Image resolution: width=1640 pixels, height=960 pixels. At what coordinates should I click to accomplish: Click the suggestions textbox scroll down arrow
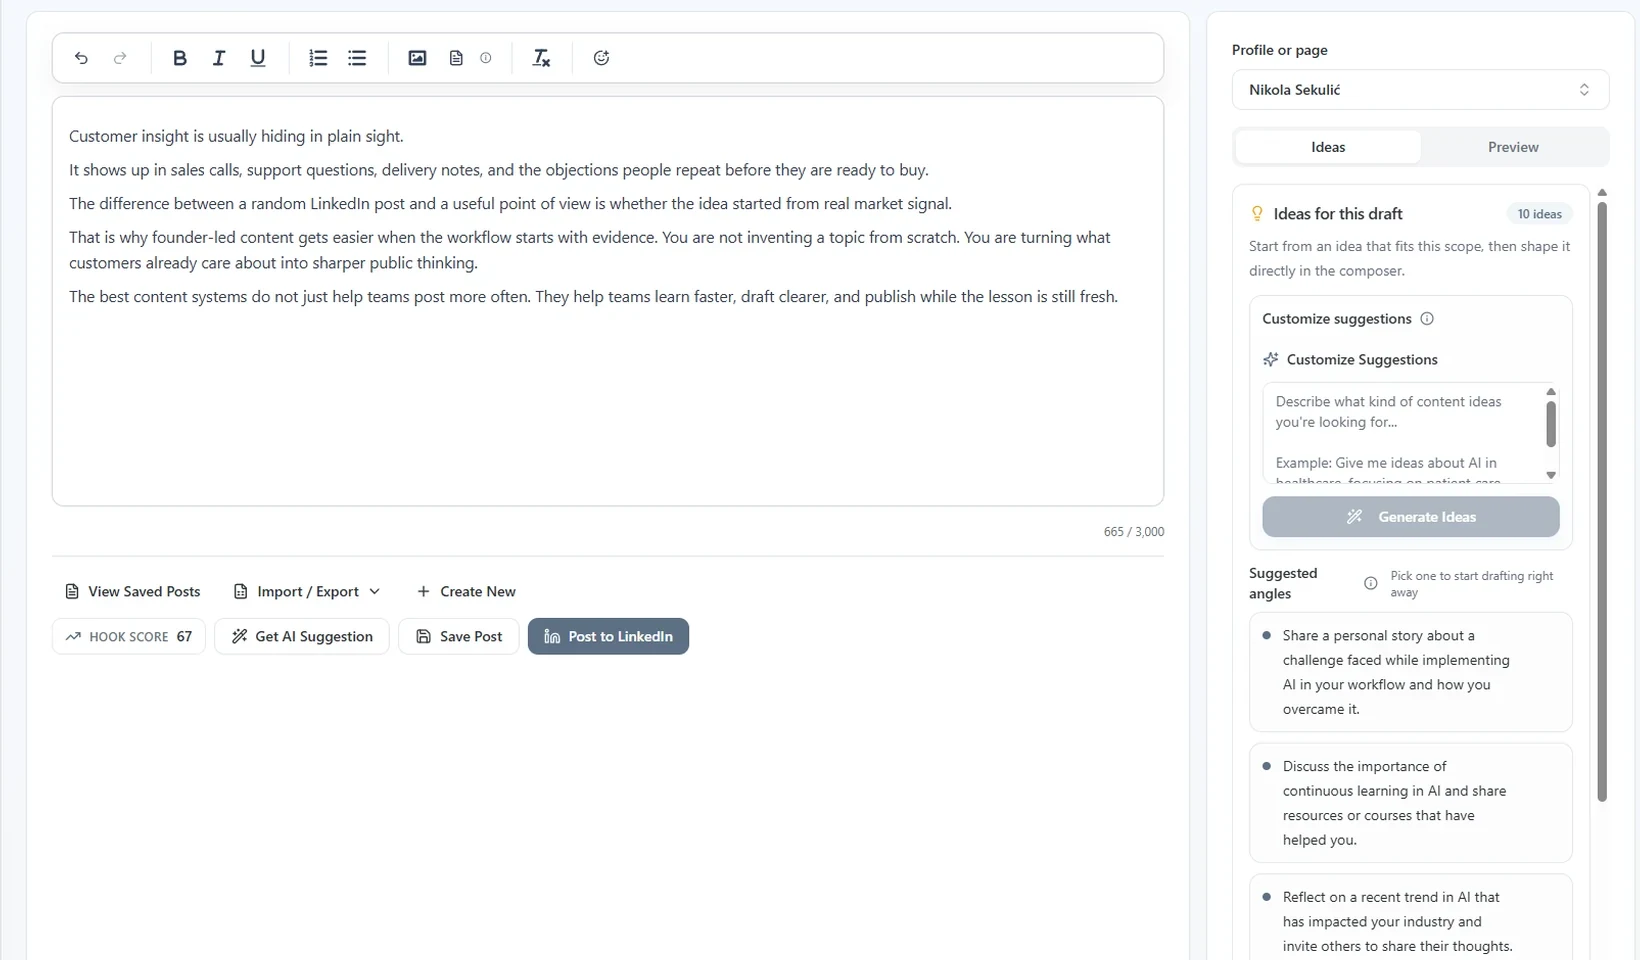point(1551,476)
